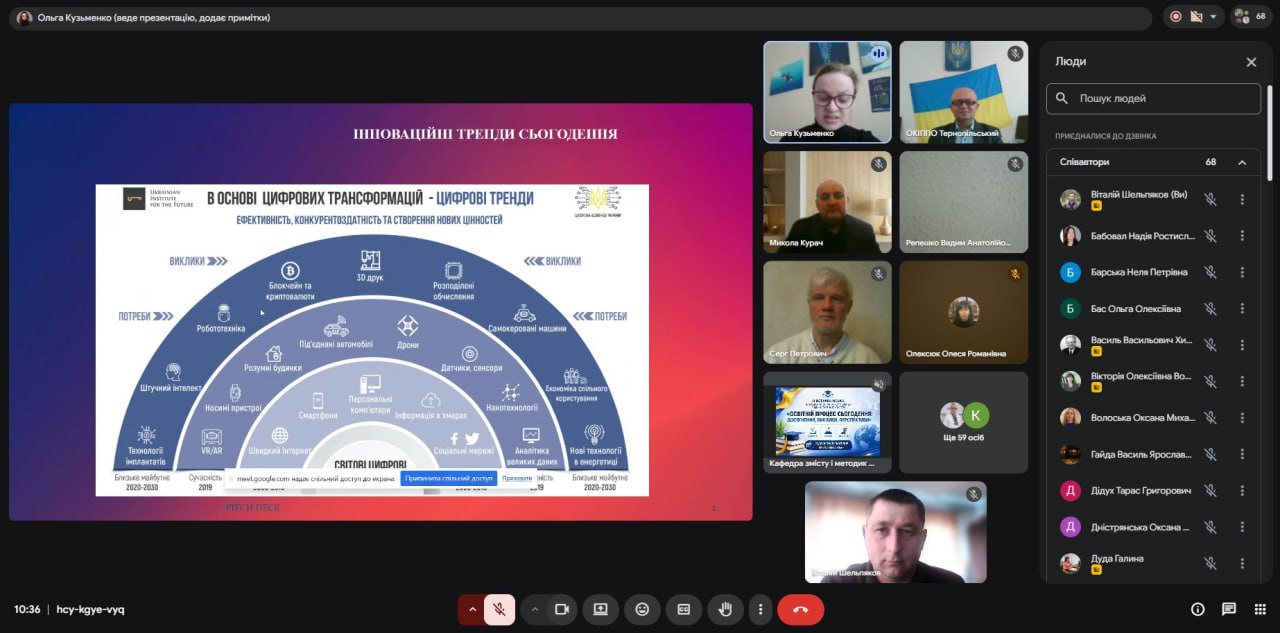Collapse the Співавтори participants section
The image size is (1280, 633).
tap(1242, 162)
